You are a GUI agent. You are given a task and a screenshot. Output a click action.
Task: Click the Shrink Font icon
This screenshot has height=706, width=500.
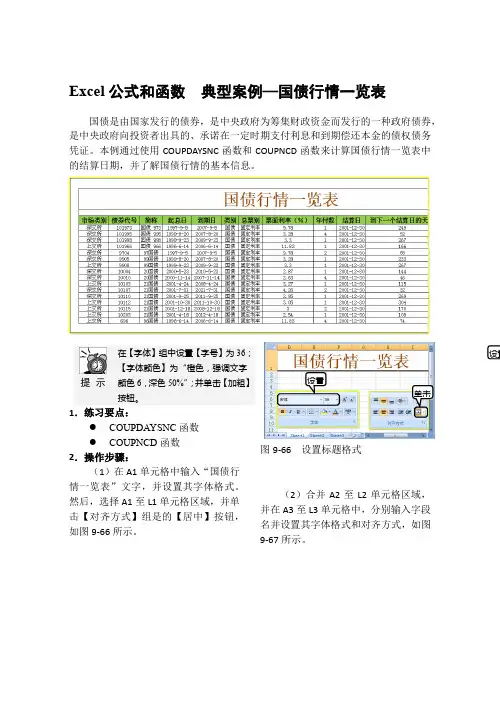351,399
